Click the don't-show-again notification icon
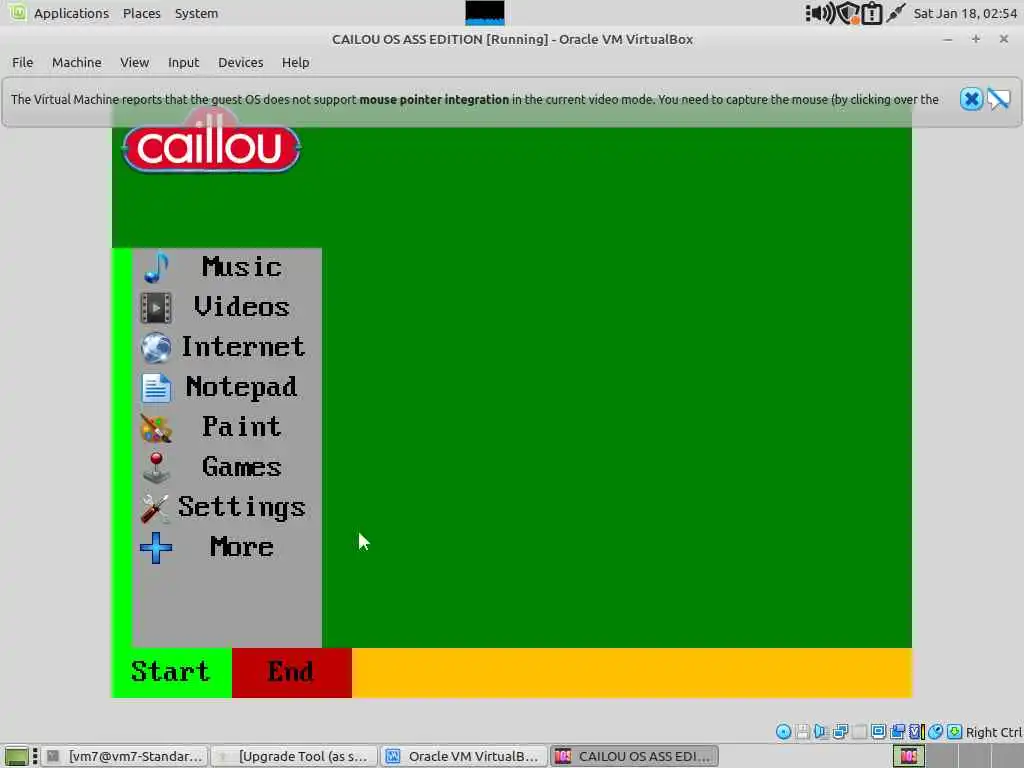This screenshot has width=1024, height=768. pos(999,99)
